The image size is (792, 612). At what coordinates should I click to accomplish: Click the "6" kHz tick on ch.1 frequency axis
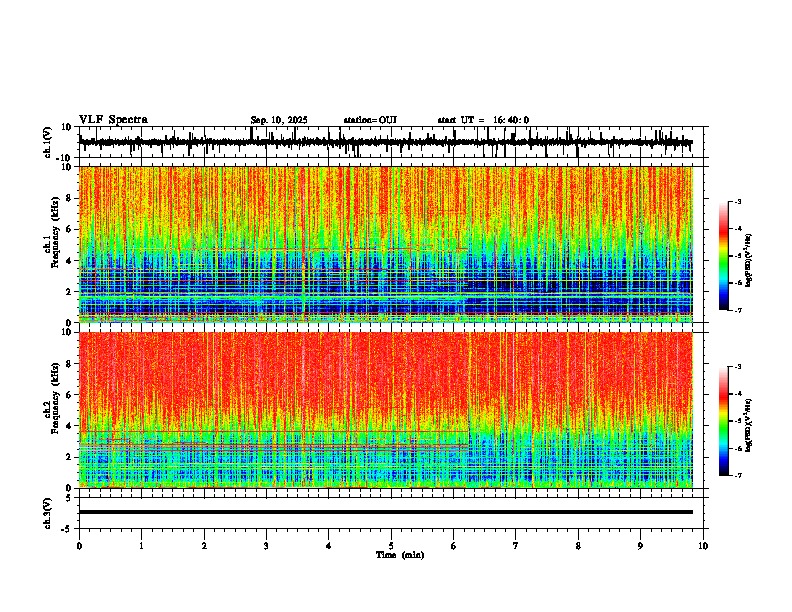pos(70,229)
